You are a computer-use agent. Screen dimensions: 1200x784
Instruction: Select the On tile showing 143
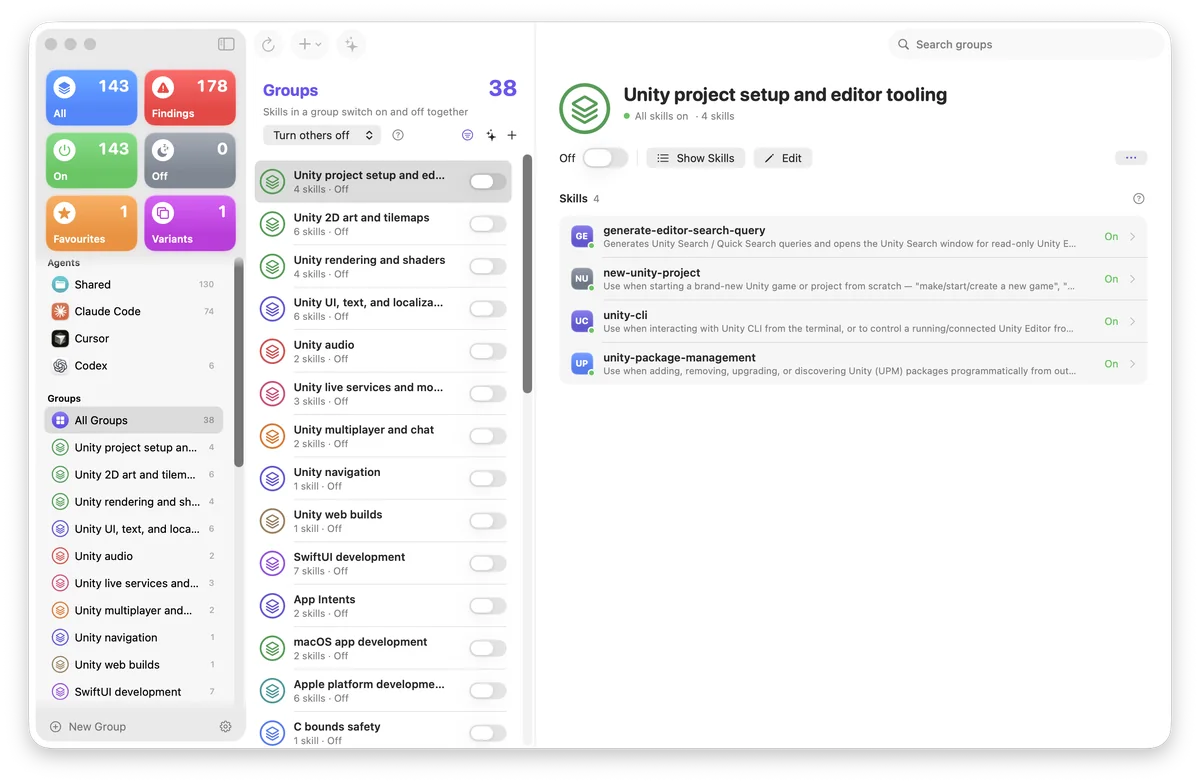point(91,160)
